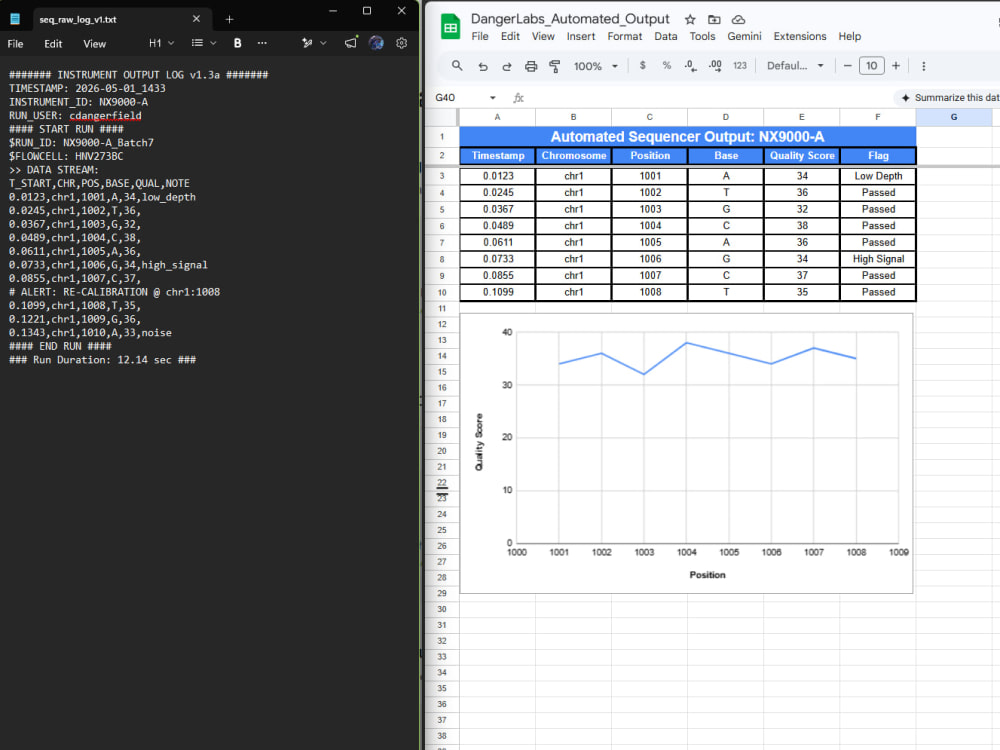Open Sheets Insert menu
This screenshot has height=750, width=1000.
(580, 36)
